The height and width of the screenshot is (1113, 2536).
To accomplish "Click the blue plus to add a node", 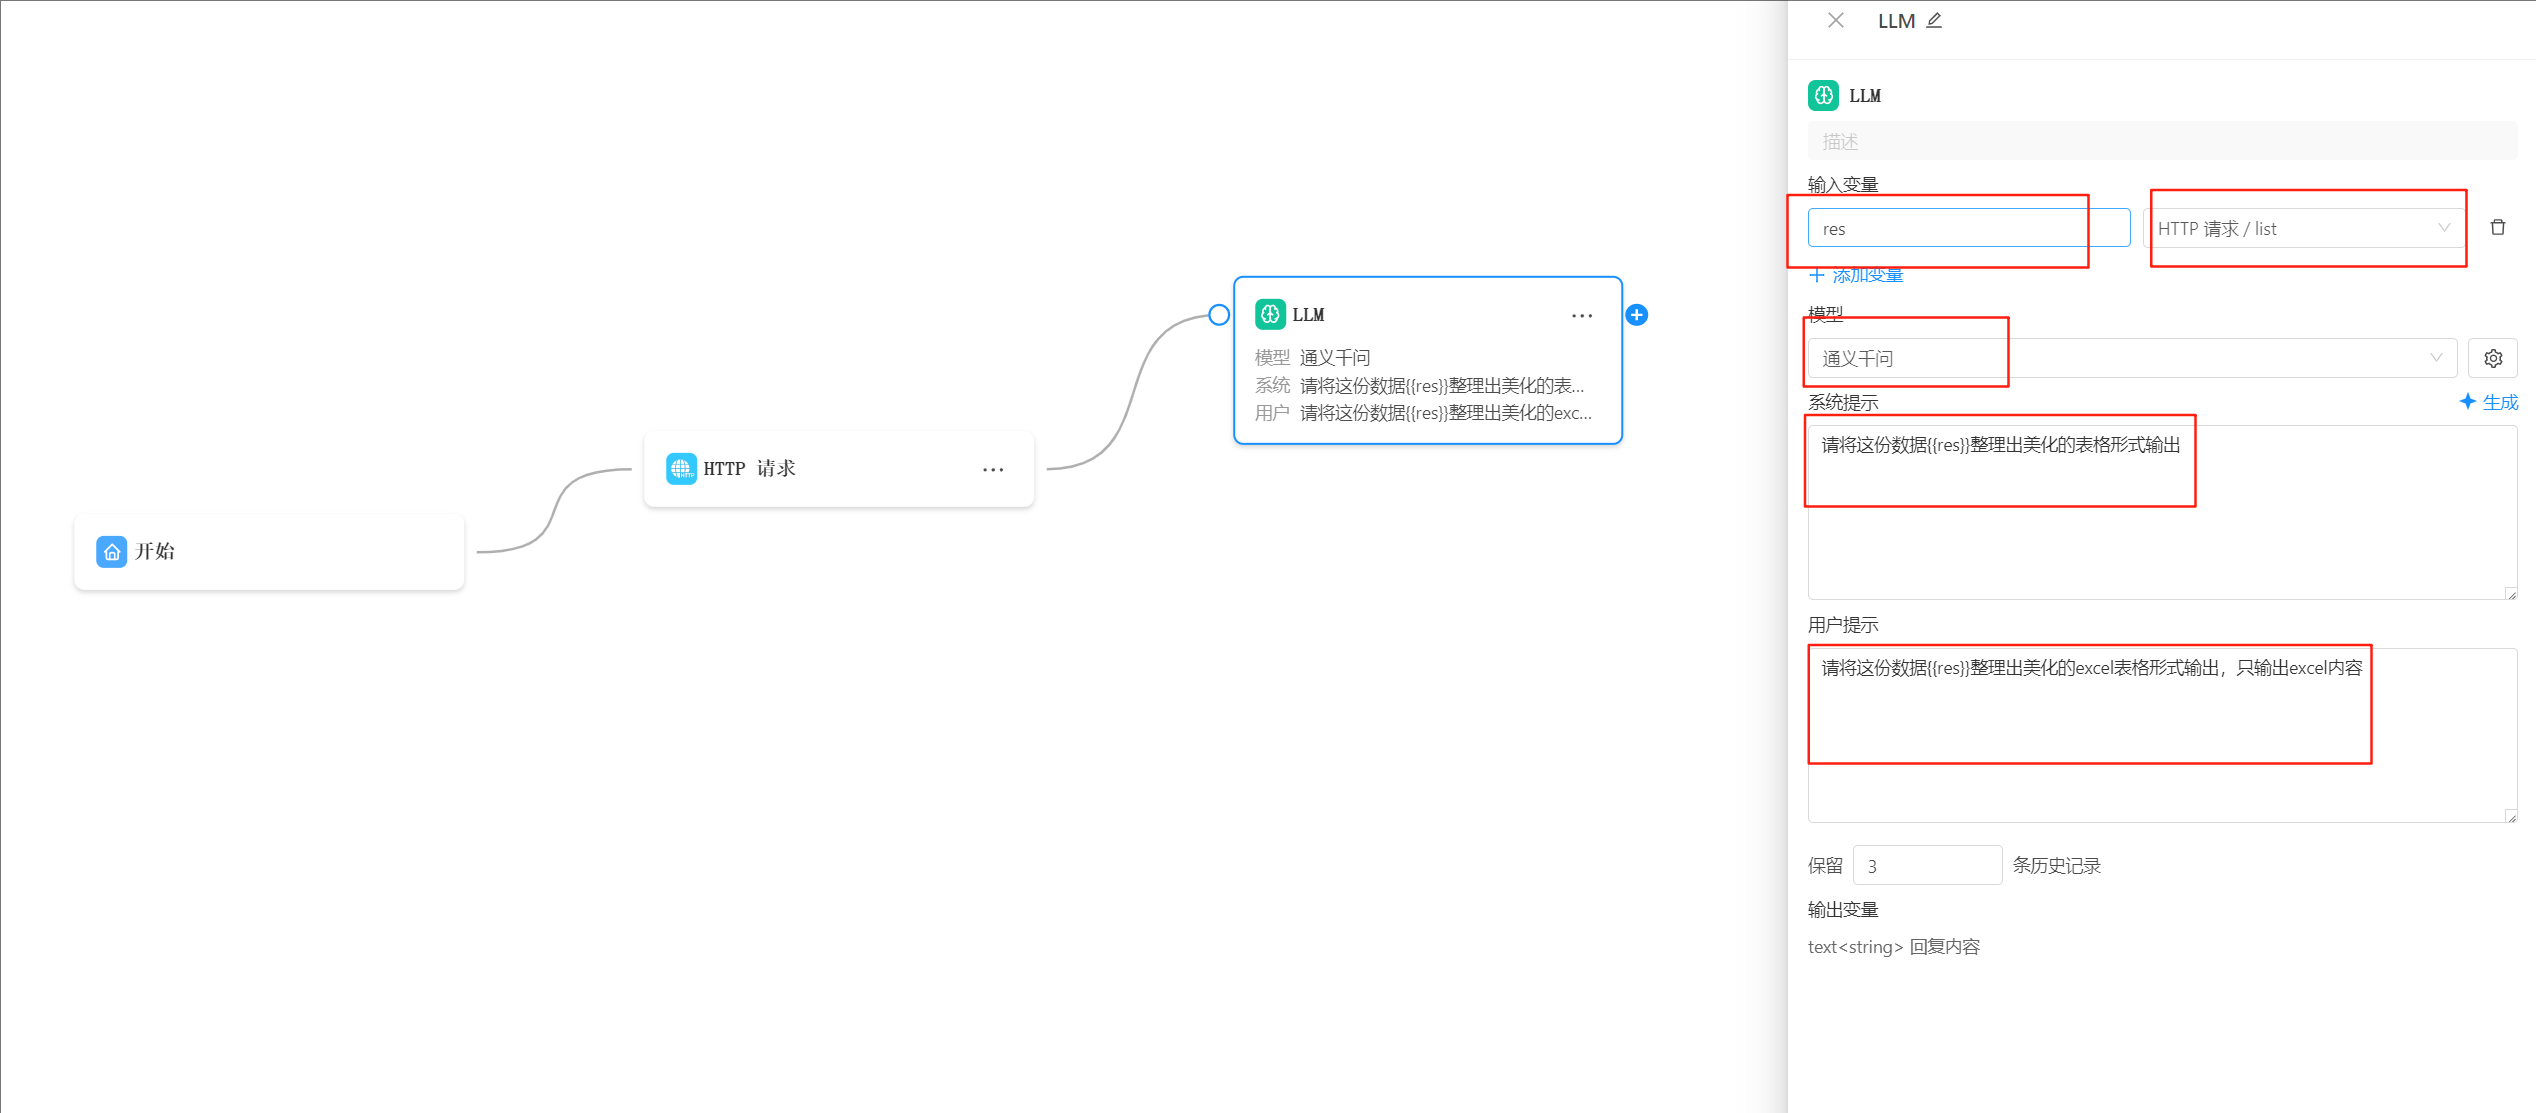I will (1637, 315).
